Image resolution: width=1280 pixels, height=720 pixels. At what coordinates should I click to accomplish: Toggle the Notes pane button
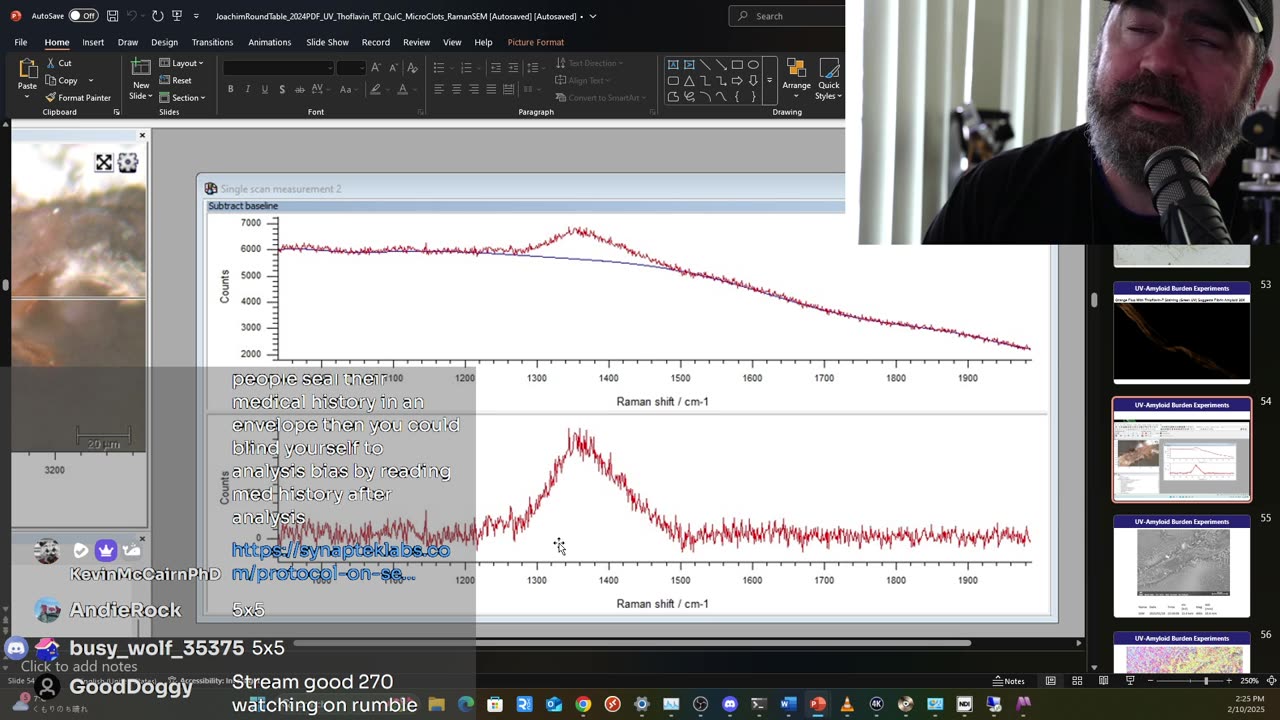point(1008,681)
